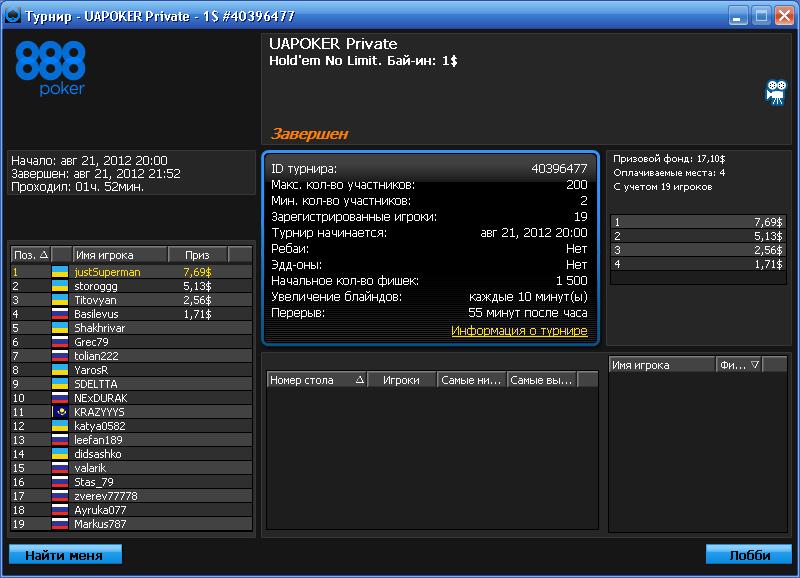This screenshot has height=578, width=800.
Task: Click the flag icon beside justSuperman
Action: [x=60, y=272]
